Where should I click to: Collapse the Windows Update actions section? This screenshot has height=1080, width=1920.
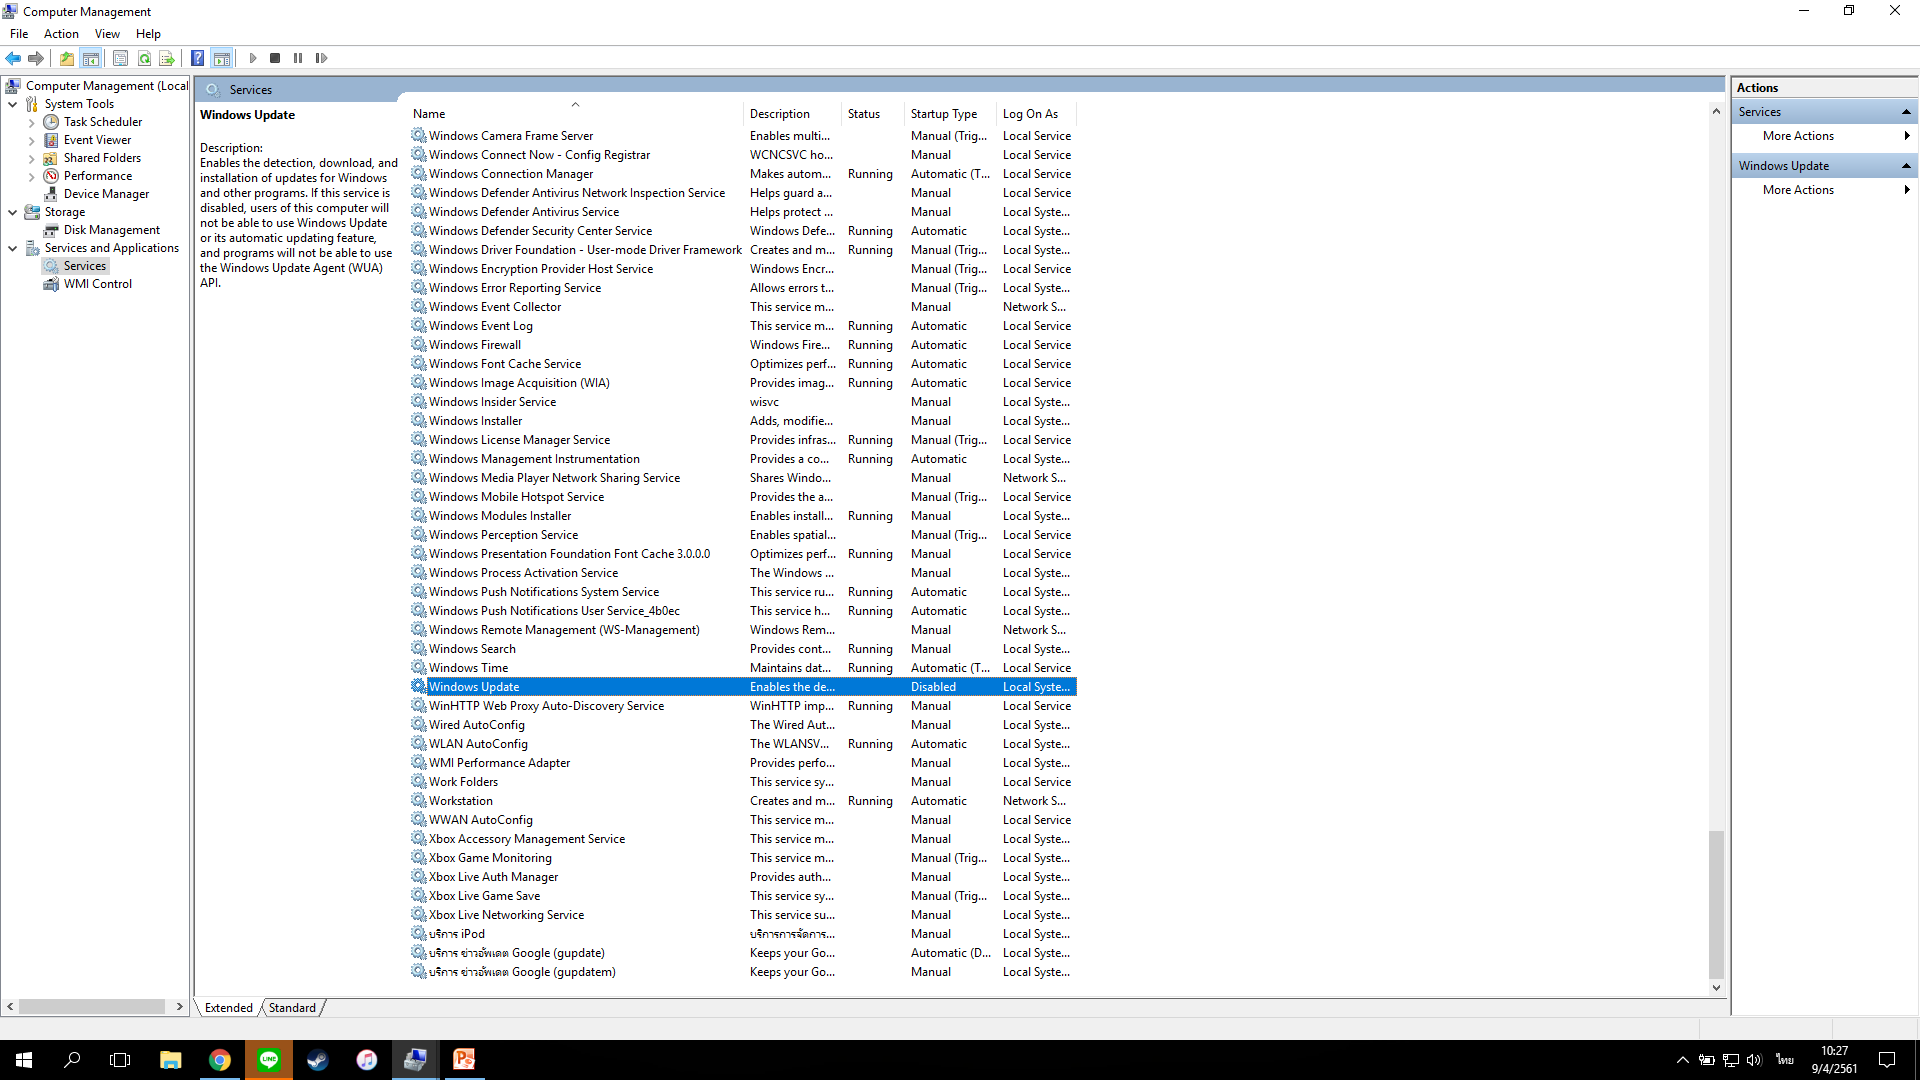[x=1906, y=166]
